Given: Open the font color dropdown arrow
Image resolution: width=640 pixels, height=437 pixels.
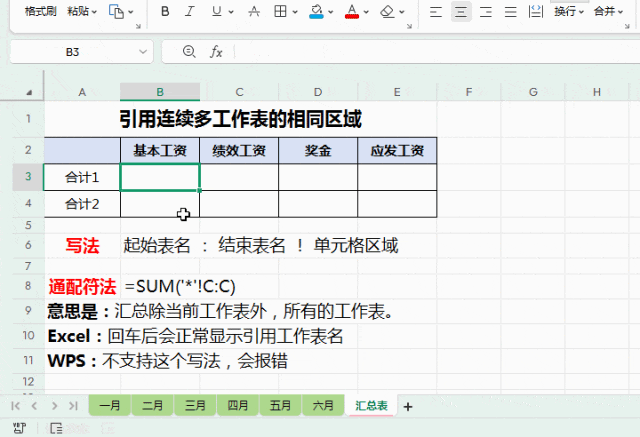Looking at the screenshot, I should coord(366,12).
